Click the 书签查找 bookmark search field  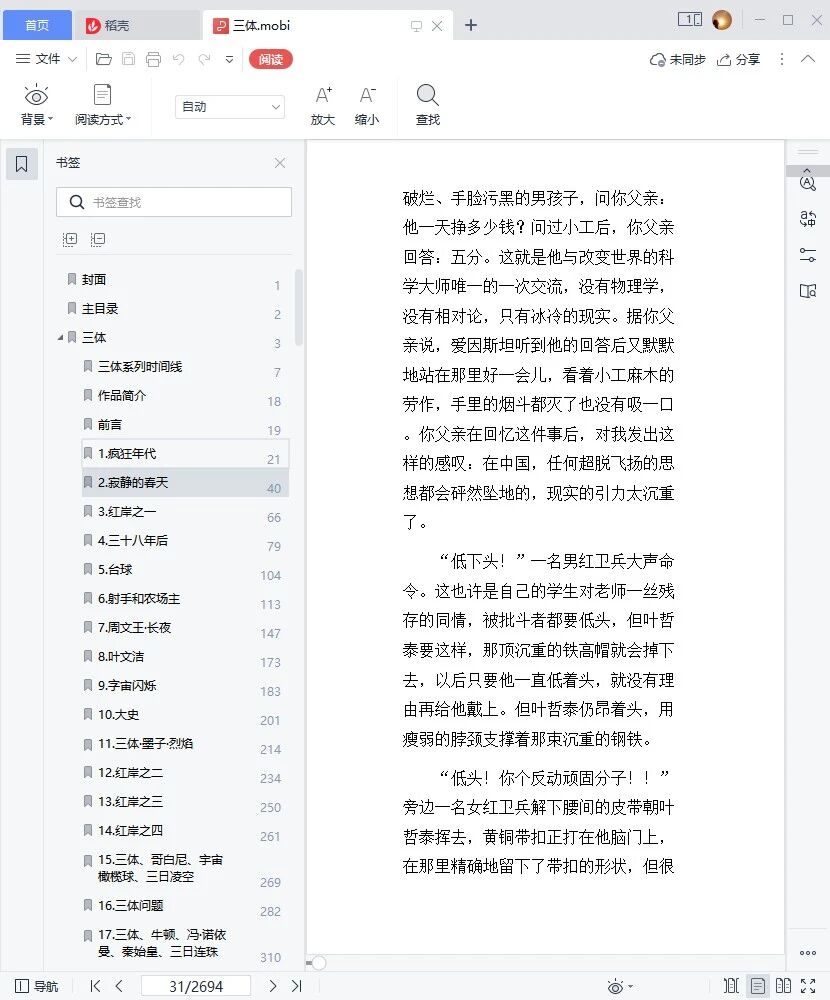174,202
